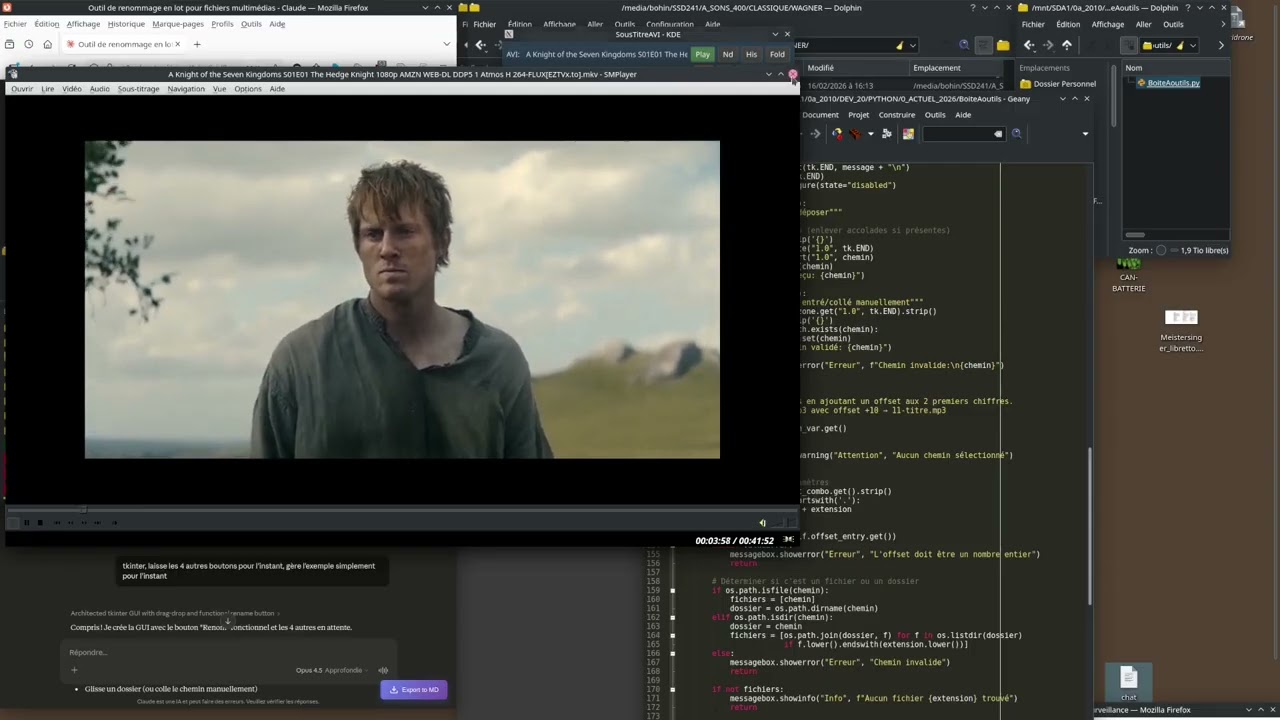This screenshot has width=1280, height=720.
Task: Open SMPlayer Sous-titrage menu
Action: point(138,89)
